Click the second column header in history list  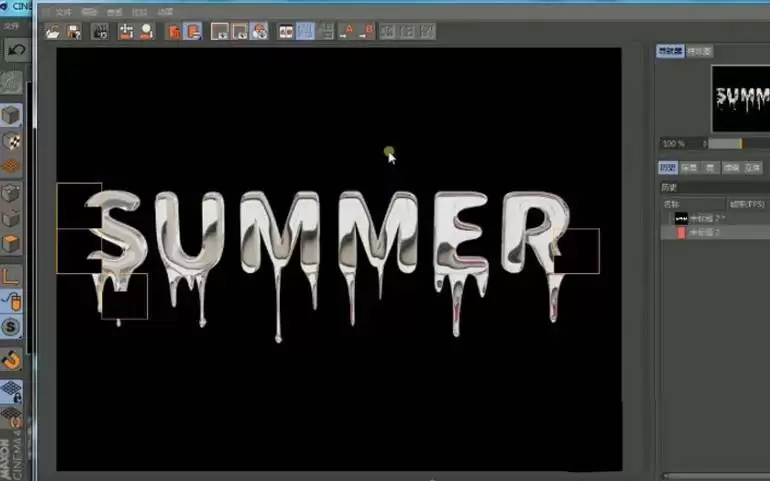pos(748,204)
